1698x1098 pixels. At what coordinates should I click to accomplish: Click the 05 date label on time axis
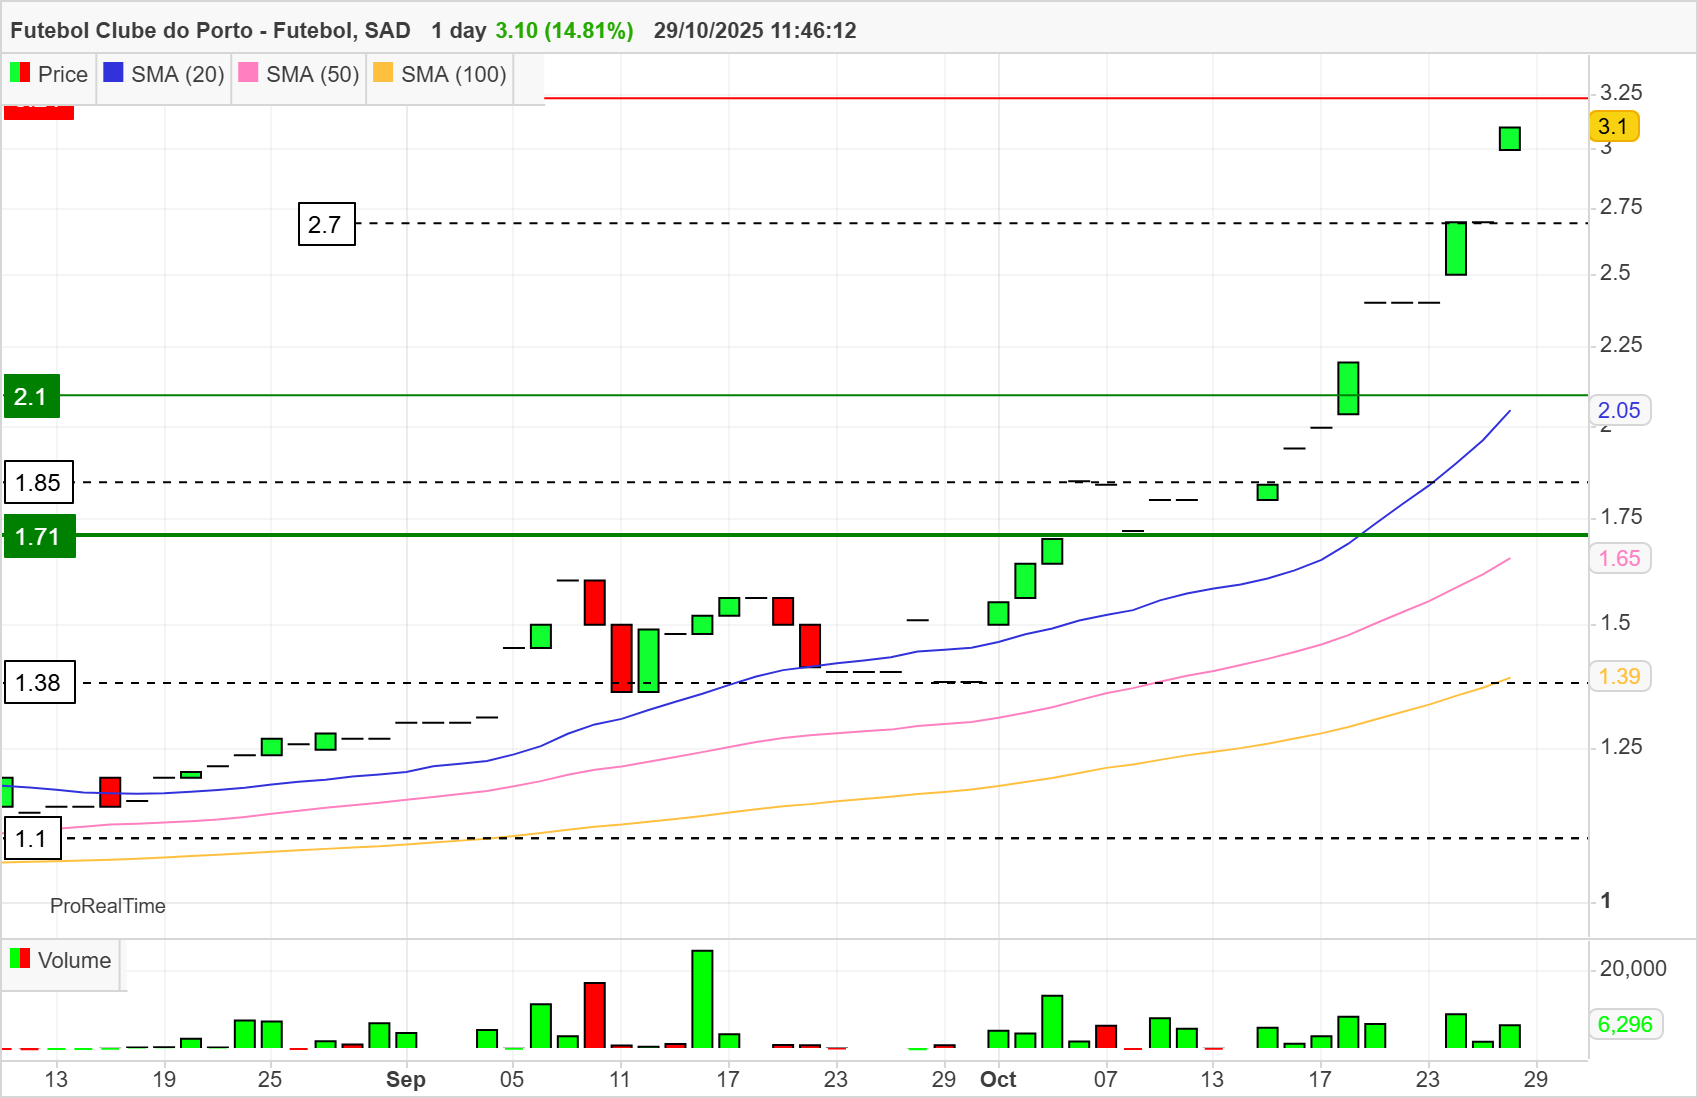point(512,1079)
